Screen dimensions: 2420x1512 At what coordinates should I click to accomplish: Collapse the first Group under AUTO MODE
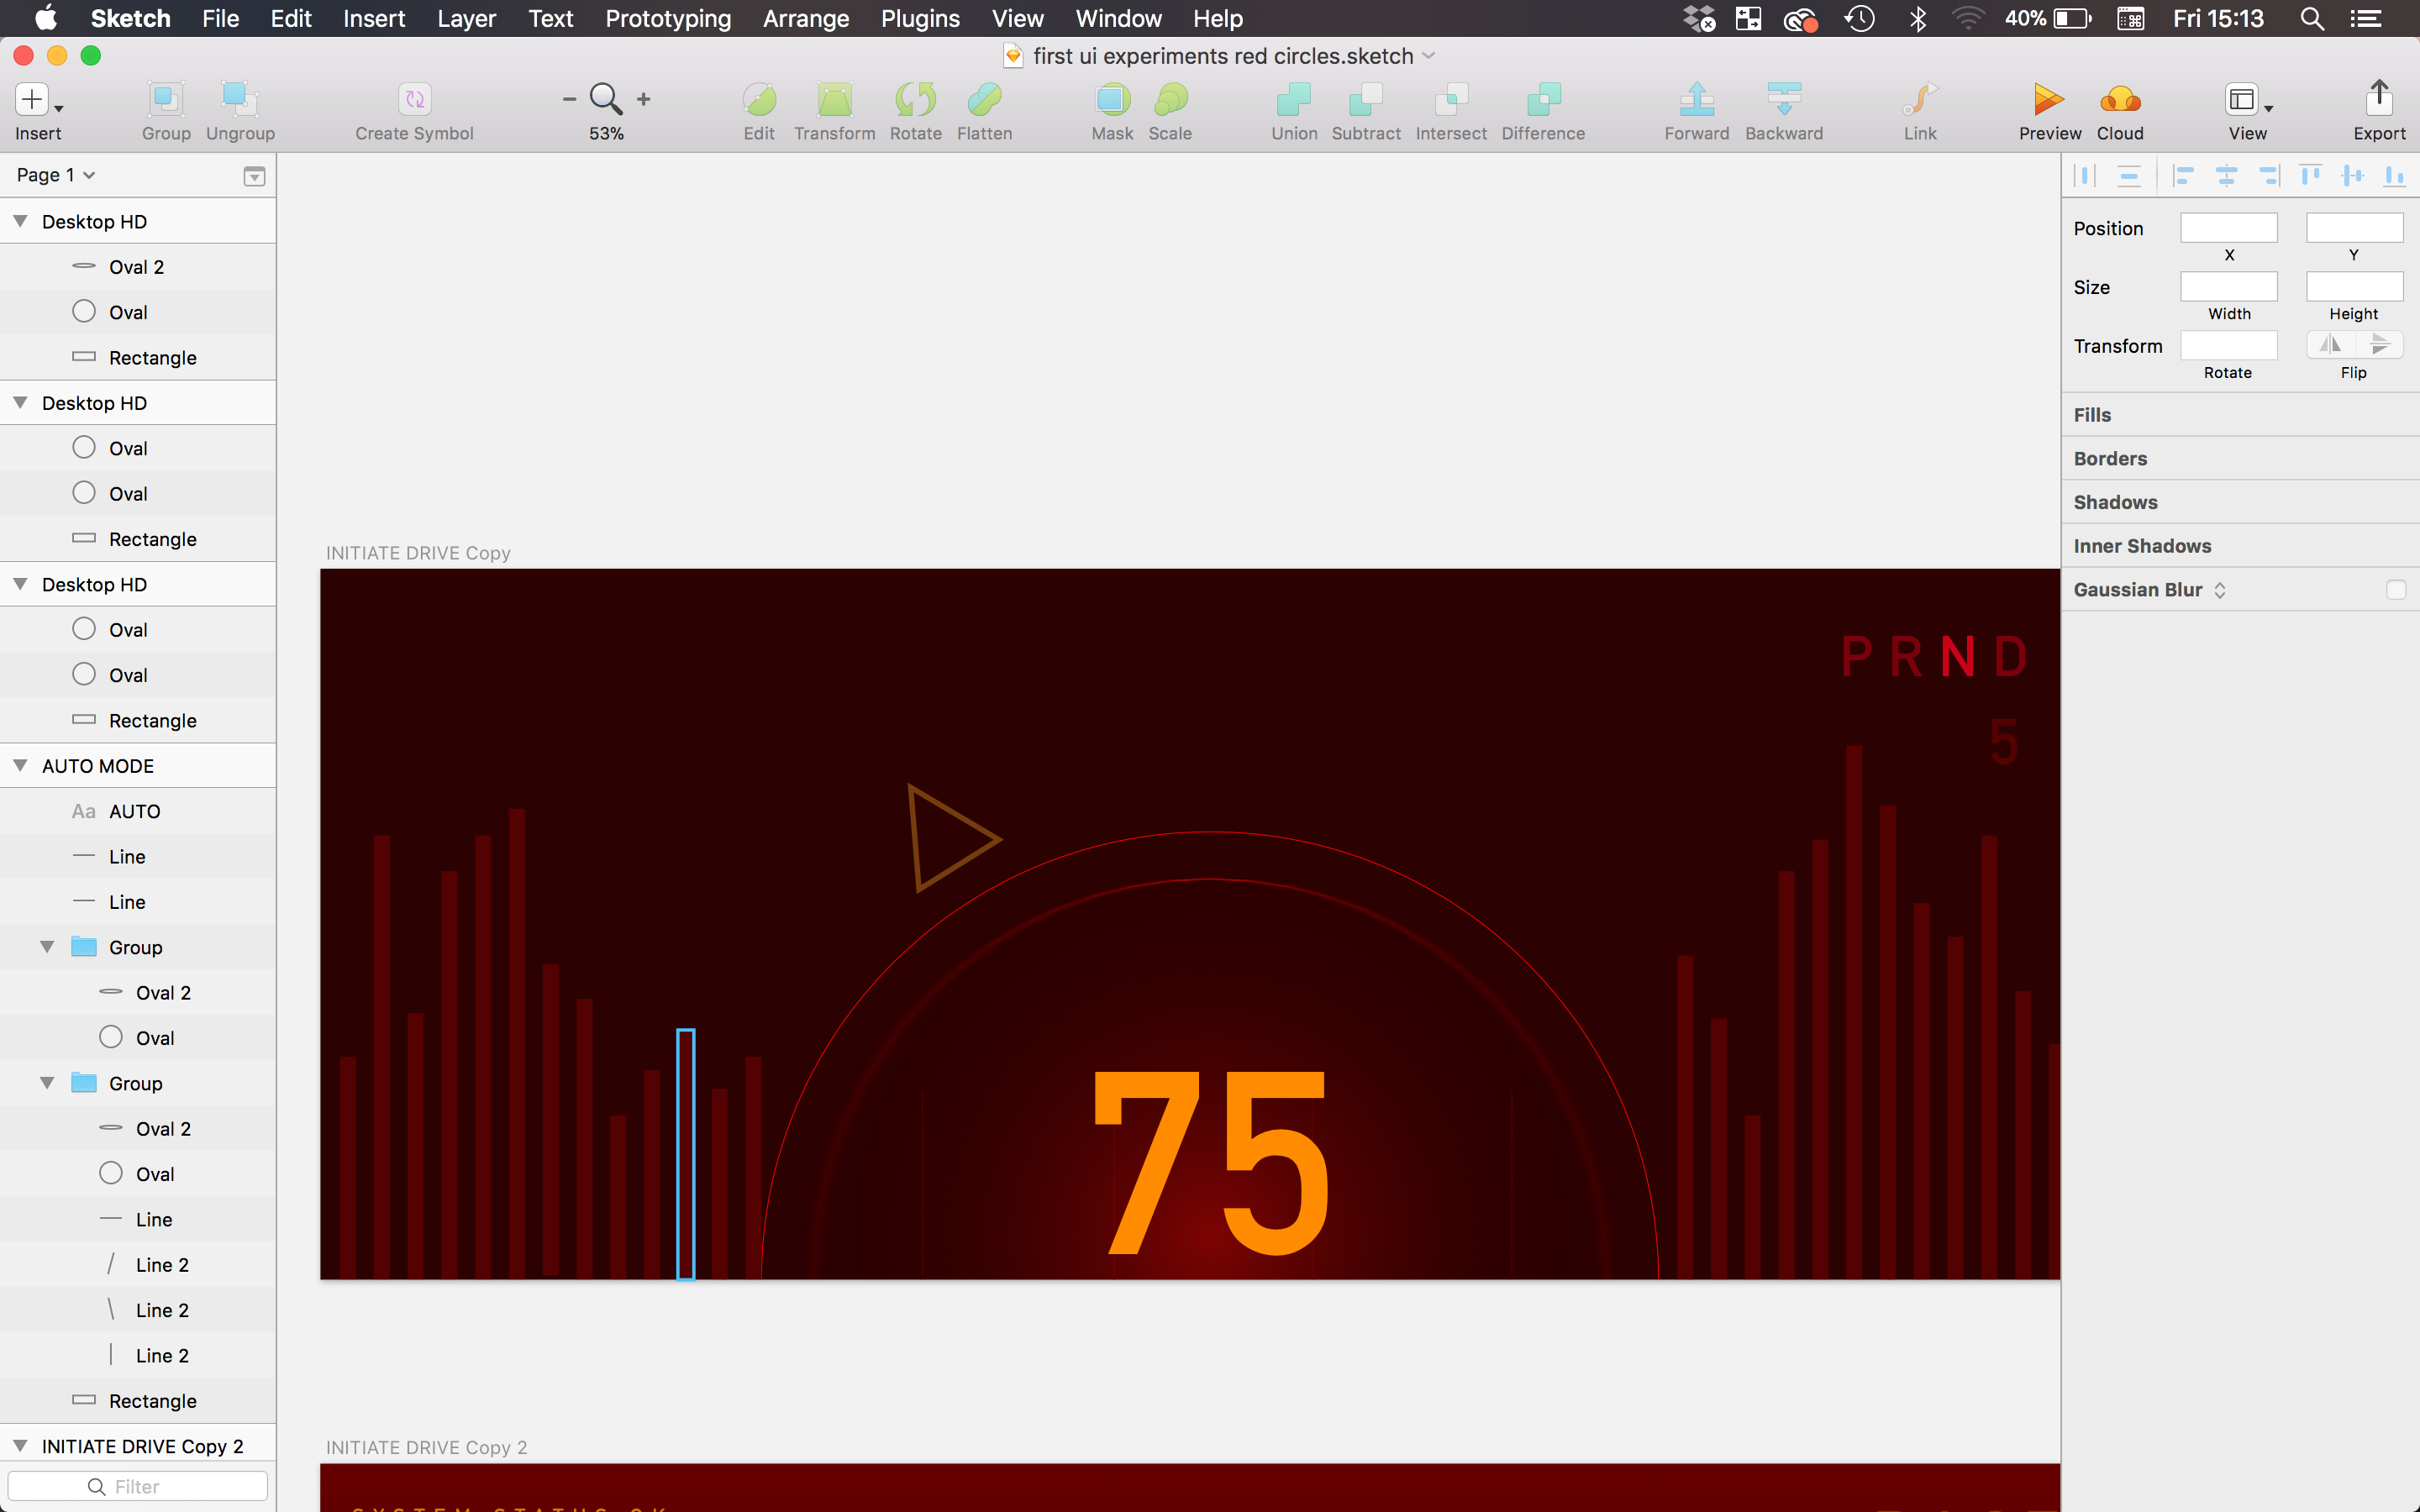click(47, 947)
